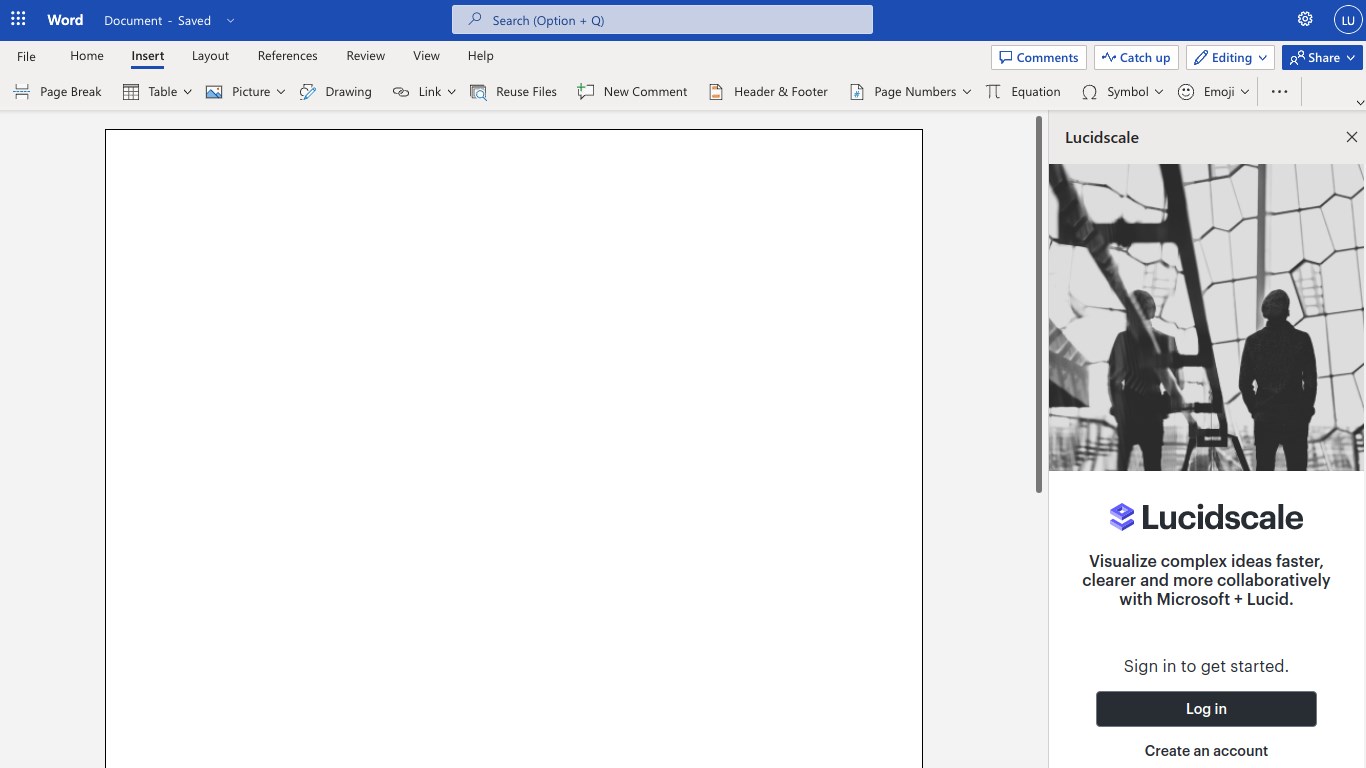Open the View tab
Viewport: 1366px width, 768px height.
point(426,56)
